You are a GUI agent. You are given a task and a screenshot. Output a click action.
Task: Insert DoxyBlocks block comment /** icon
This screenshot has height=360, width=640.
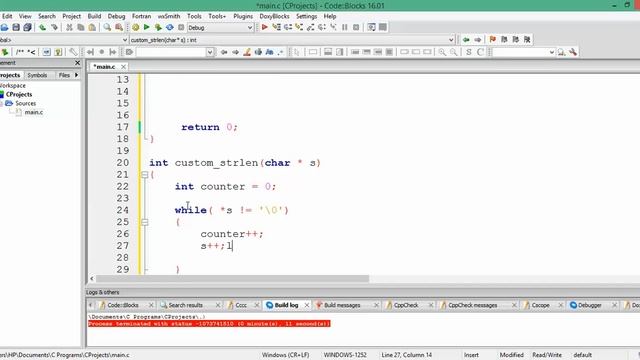click(x=20, y=52)
